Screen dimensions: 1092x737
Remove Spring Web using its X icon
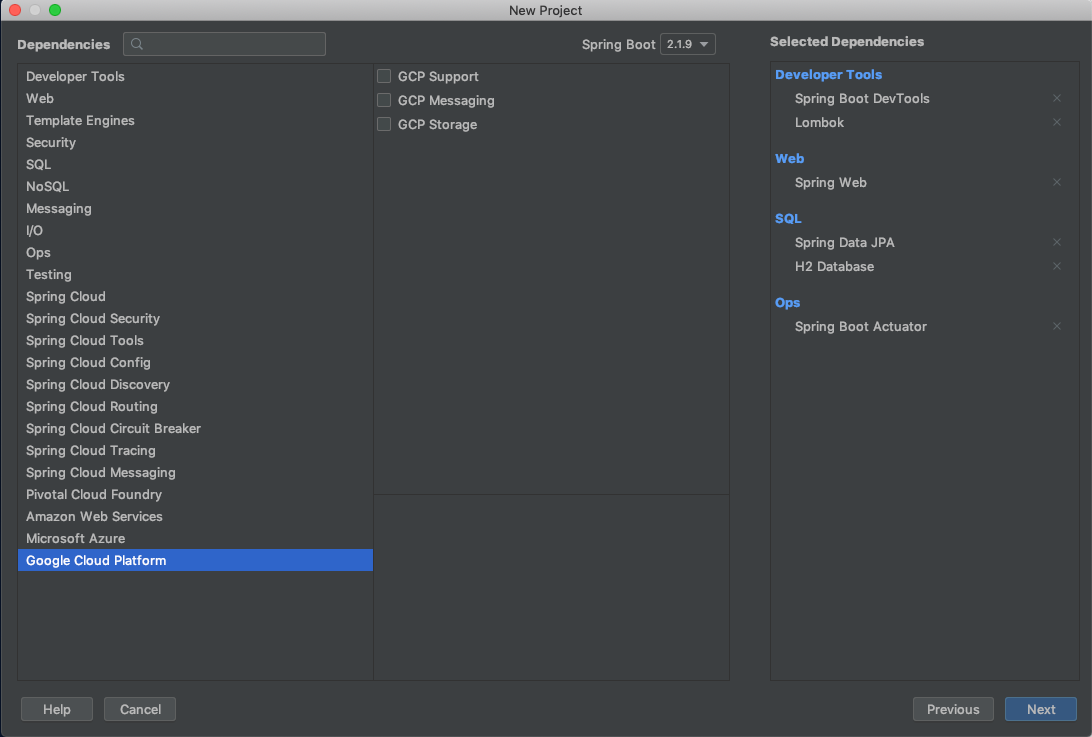click(1056, 182)
